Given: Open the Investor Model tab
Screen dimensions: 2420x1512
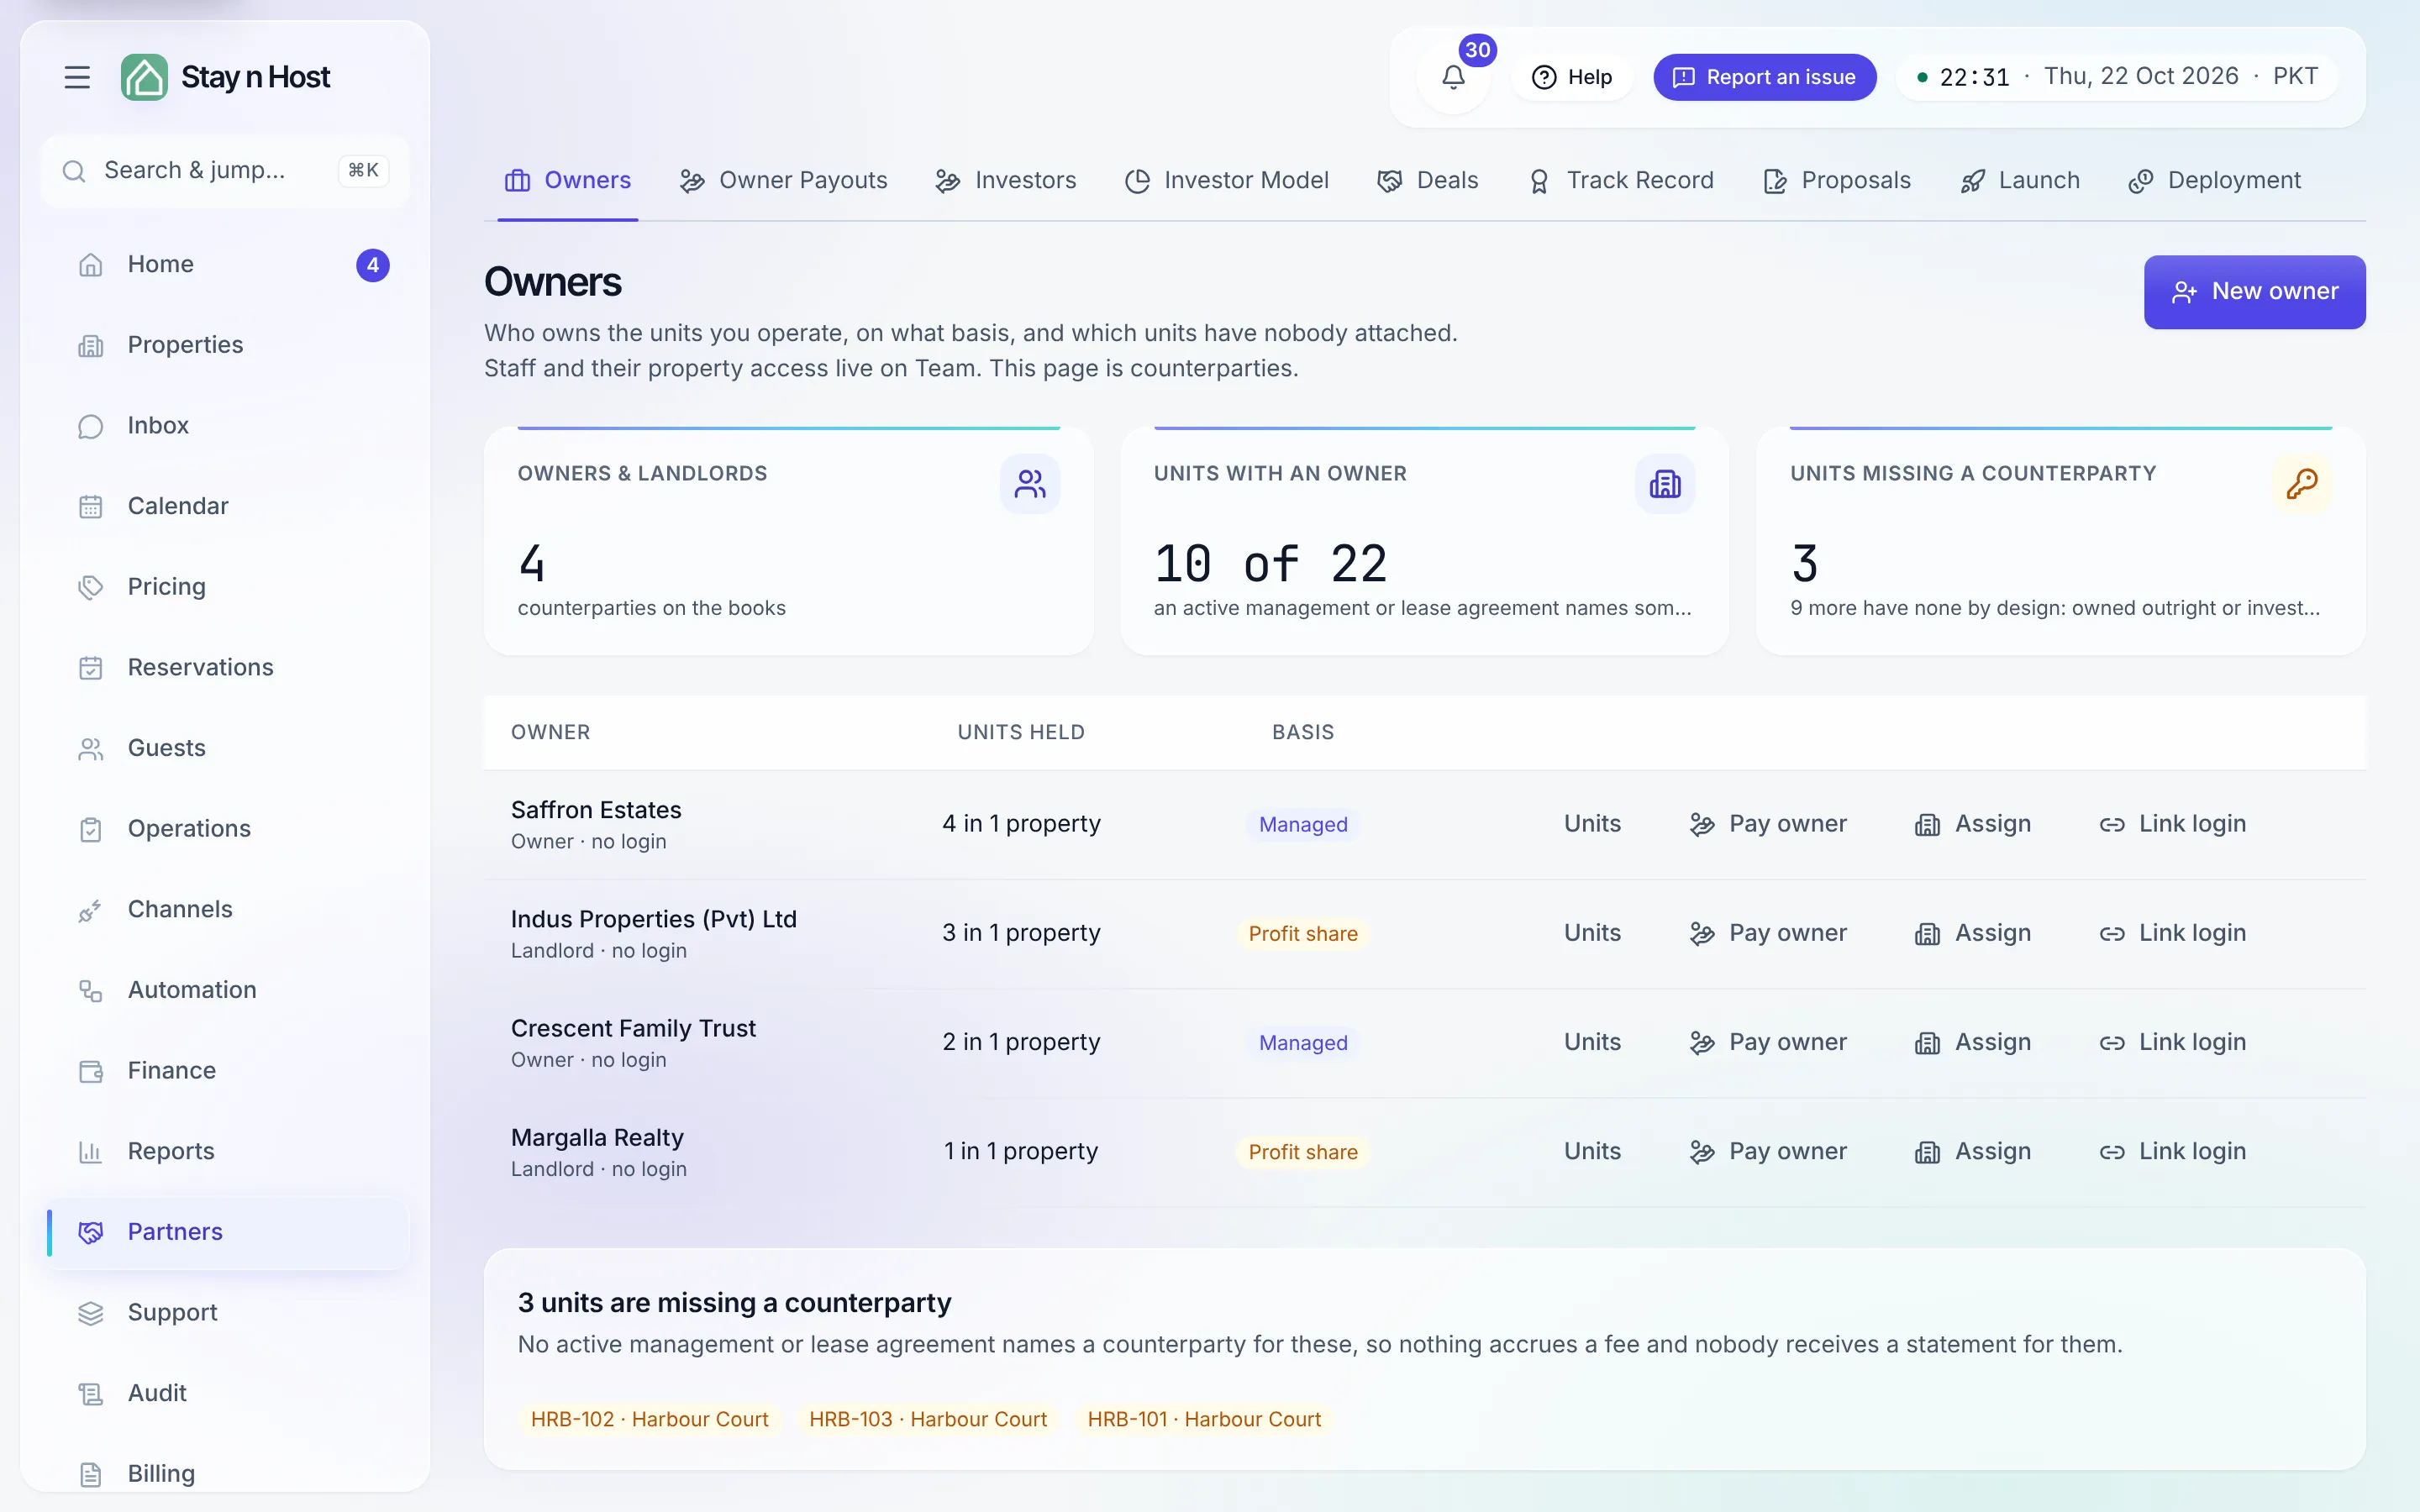Looking at the screenshot, I should click(1227, 180).
